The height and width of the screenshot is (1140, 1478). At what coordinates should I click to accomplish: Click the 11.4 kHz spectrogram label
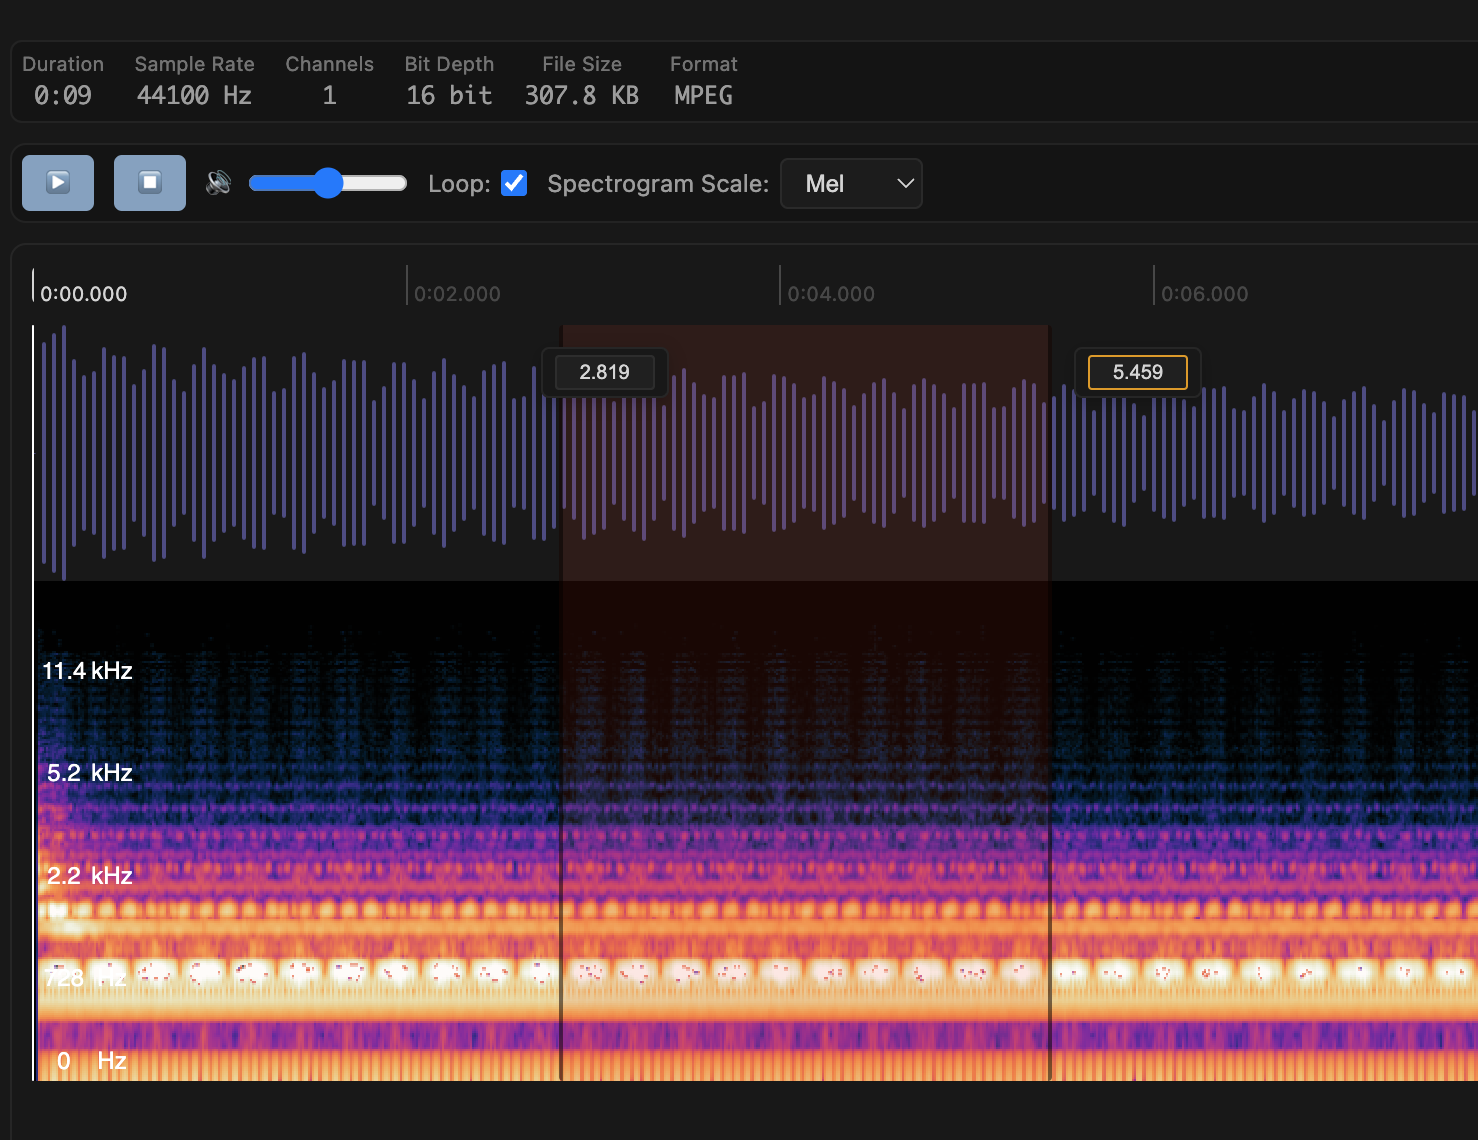tap(87, 671)
